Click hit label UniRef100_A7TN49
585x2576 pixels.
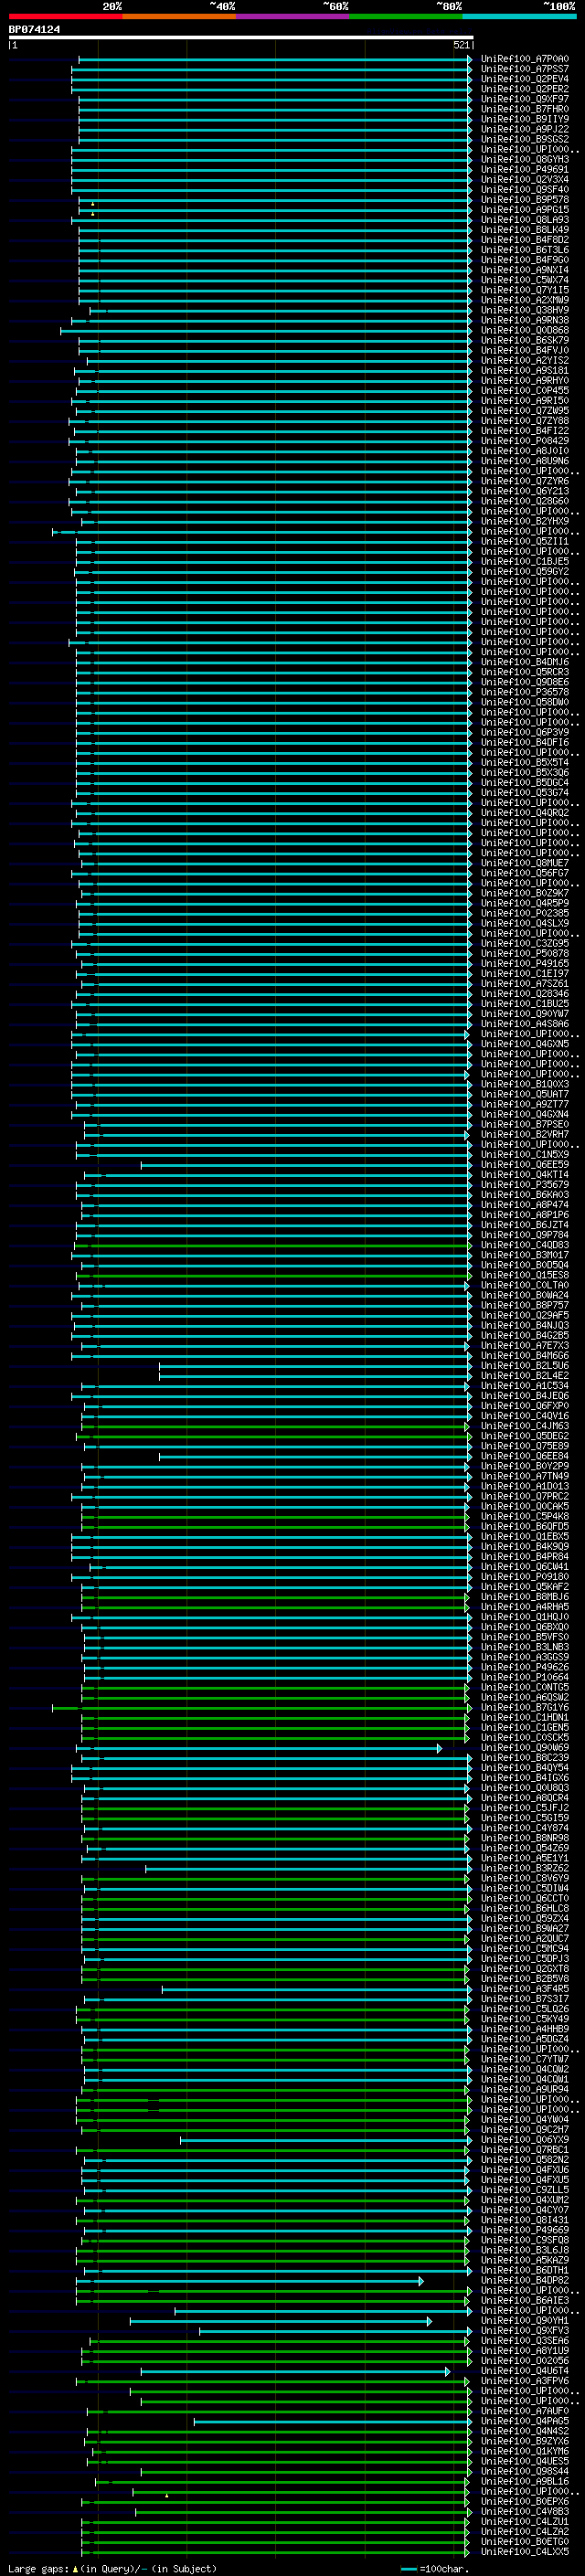pos(524,1476)
